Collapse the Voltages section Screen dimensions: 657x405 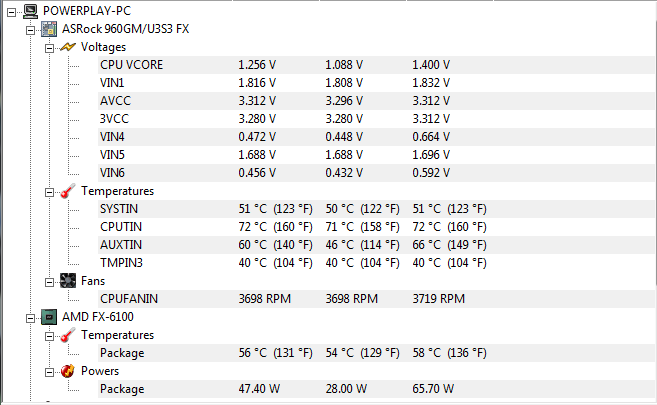click(49, 48)
